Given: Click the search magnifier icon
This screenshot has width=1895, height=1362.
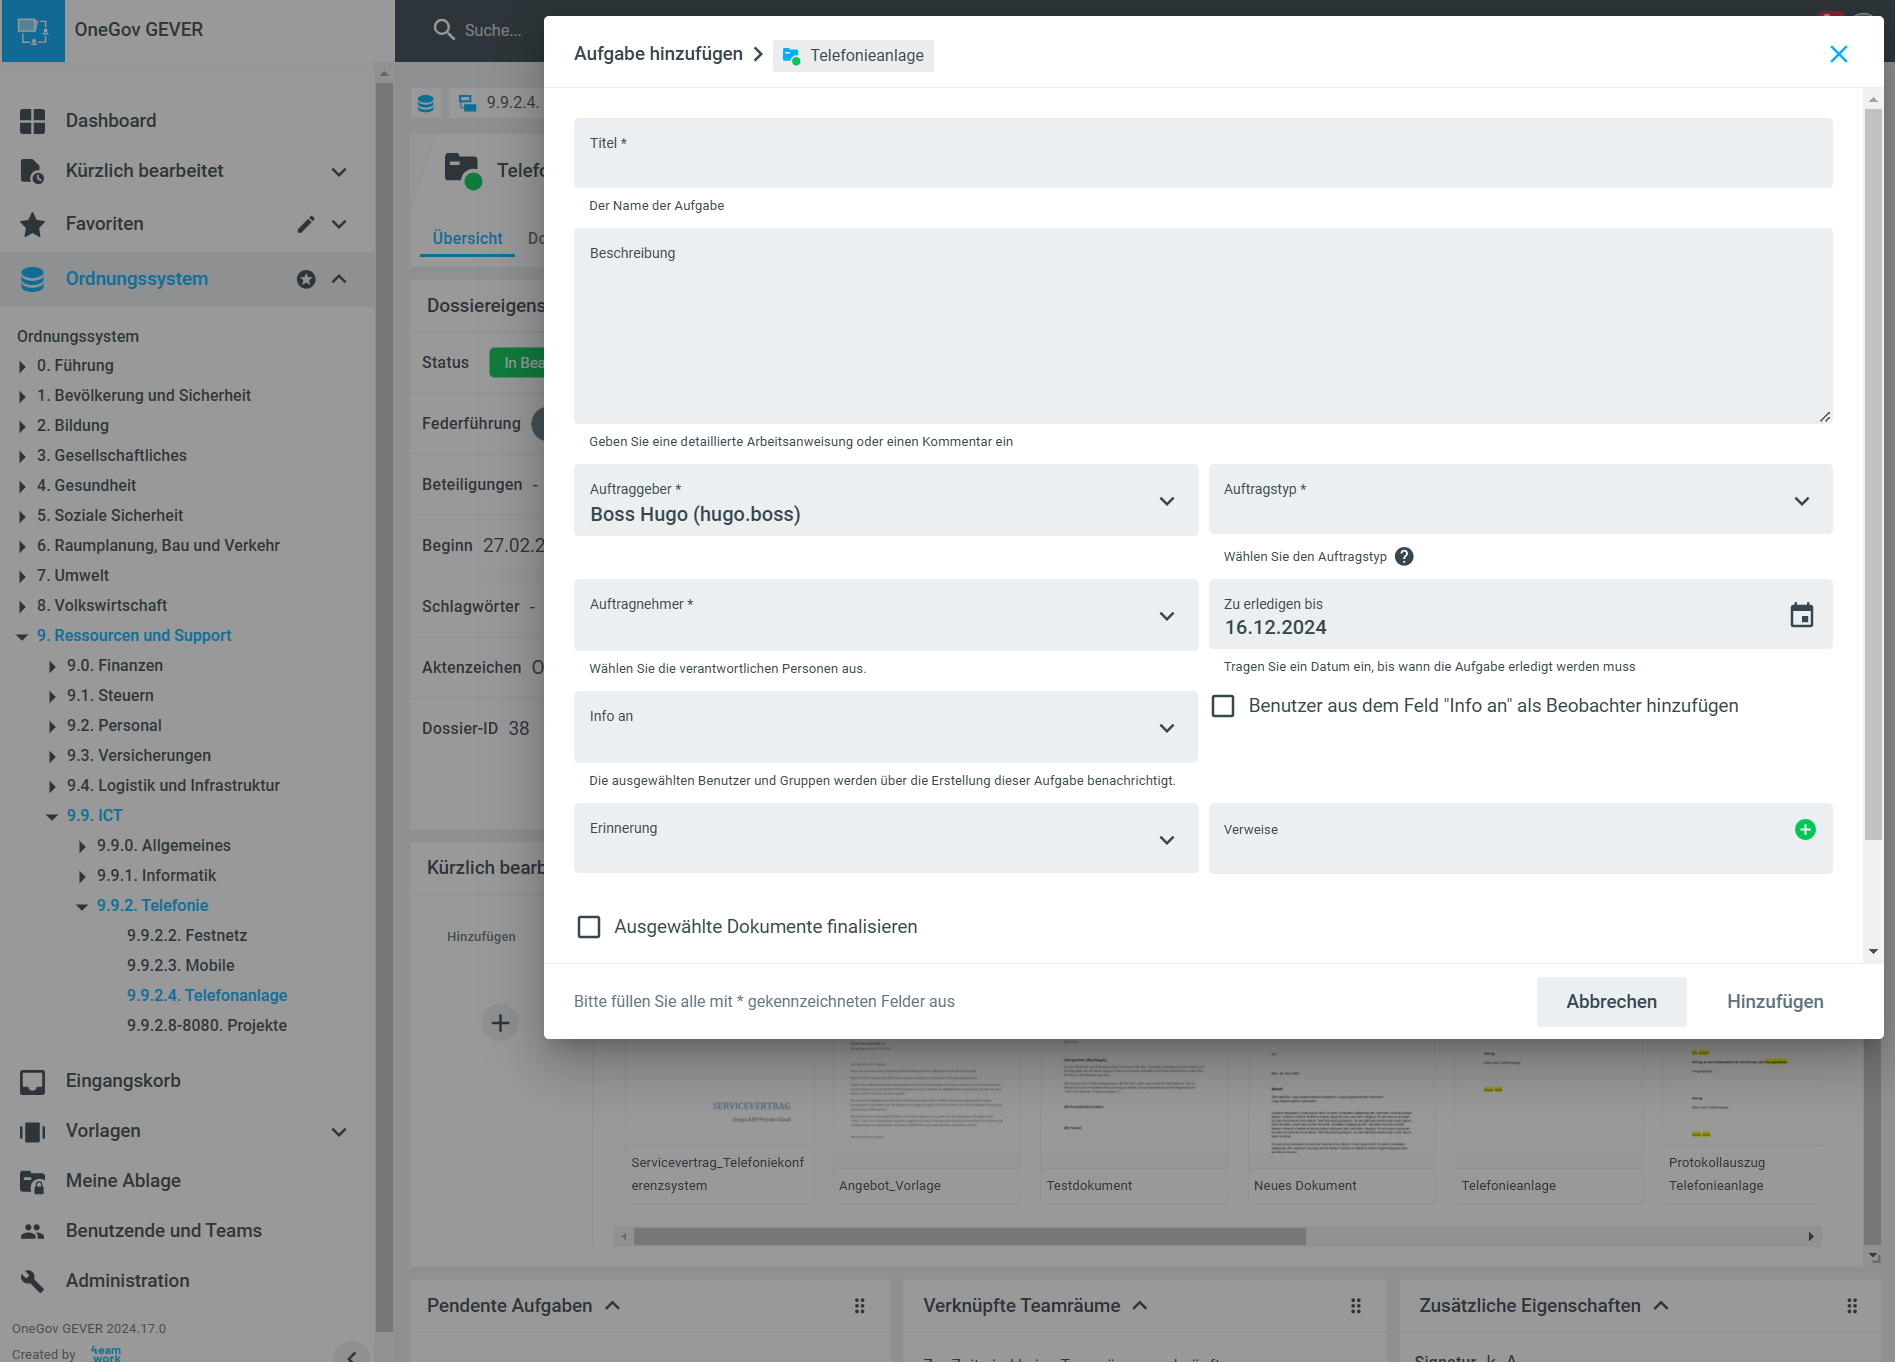Looking at the screenshot, I should (444, 30).
